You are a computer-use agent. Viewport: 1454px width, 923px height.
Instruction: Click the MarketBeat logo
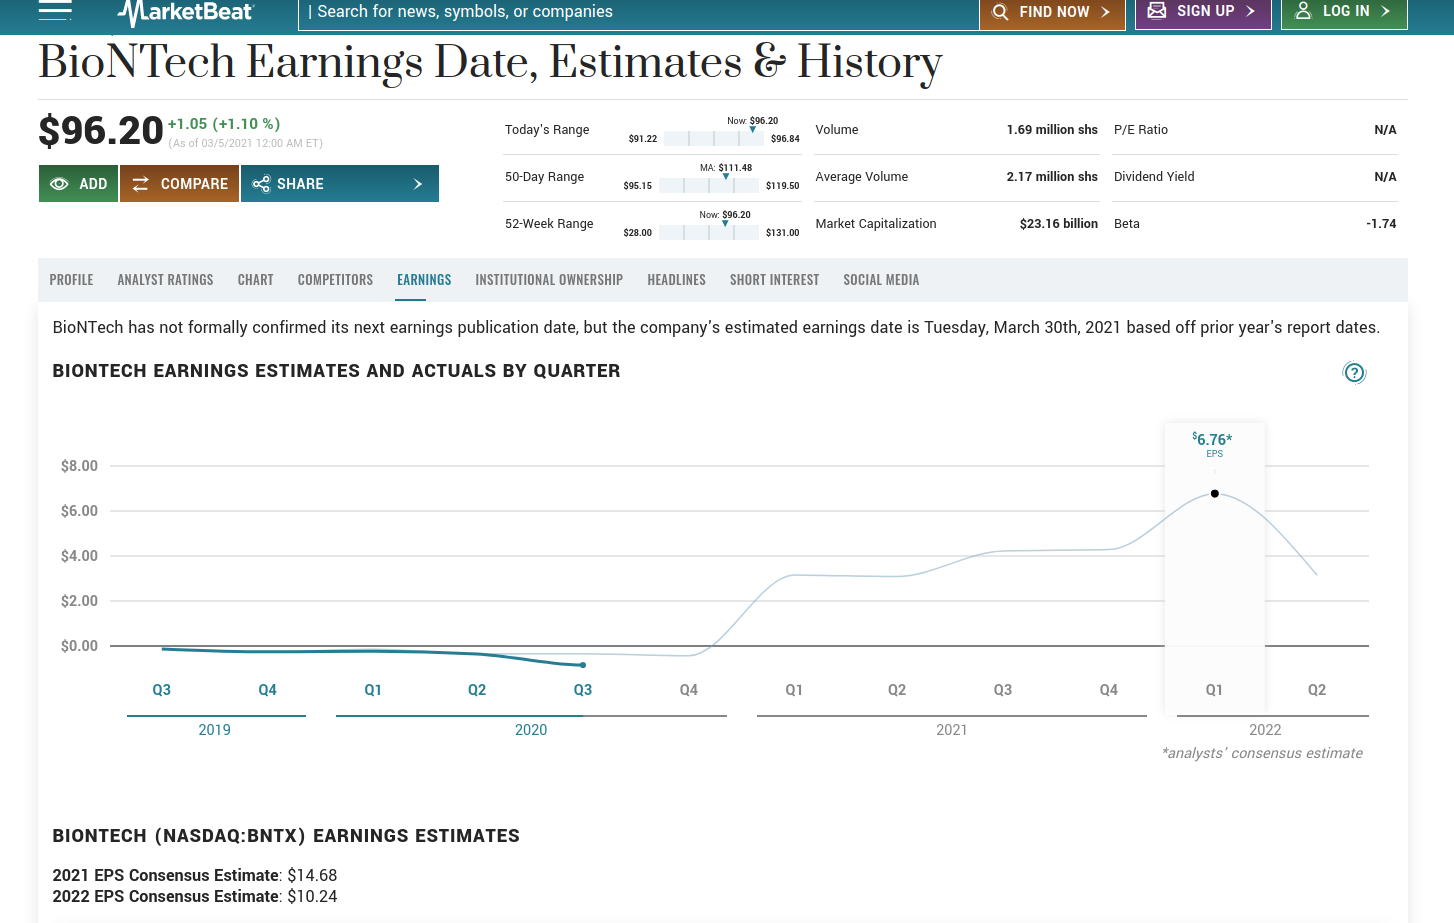[186, 12]
